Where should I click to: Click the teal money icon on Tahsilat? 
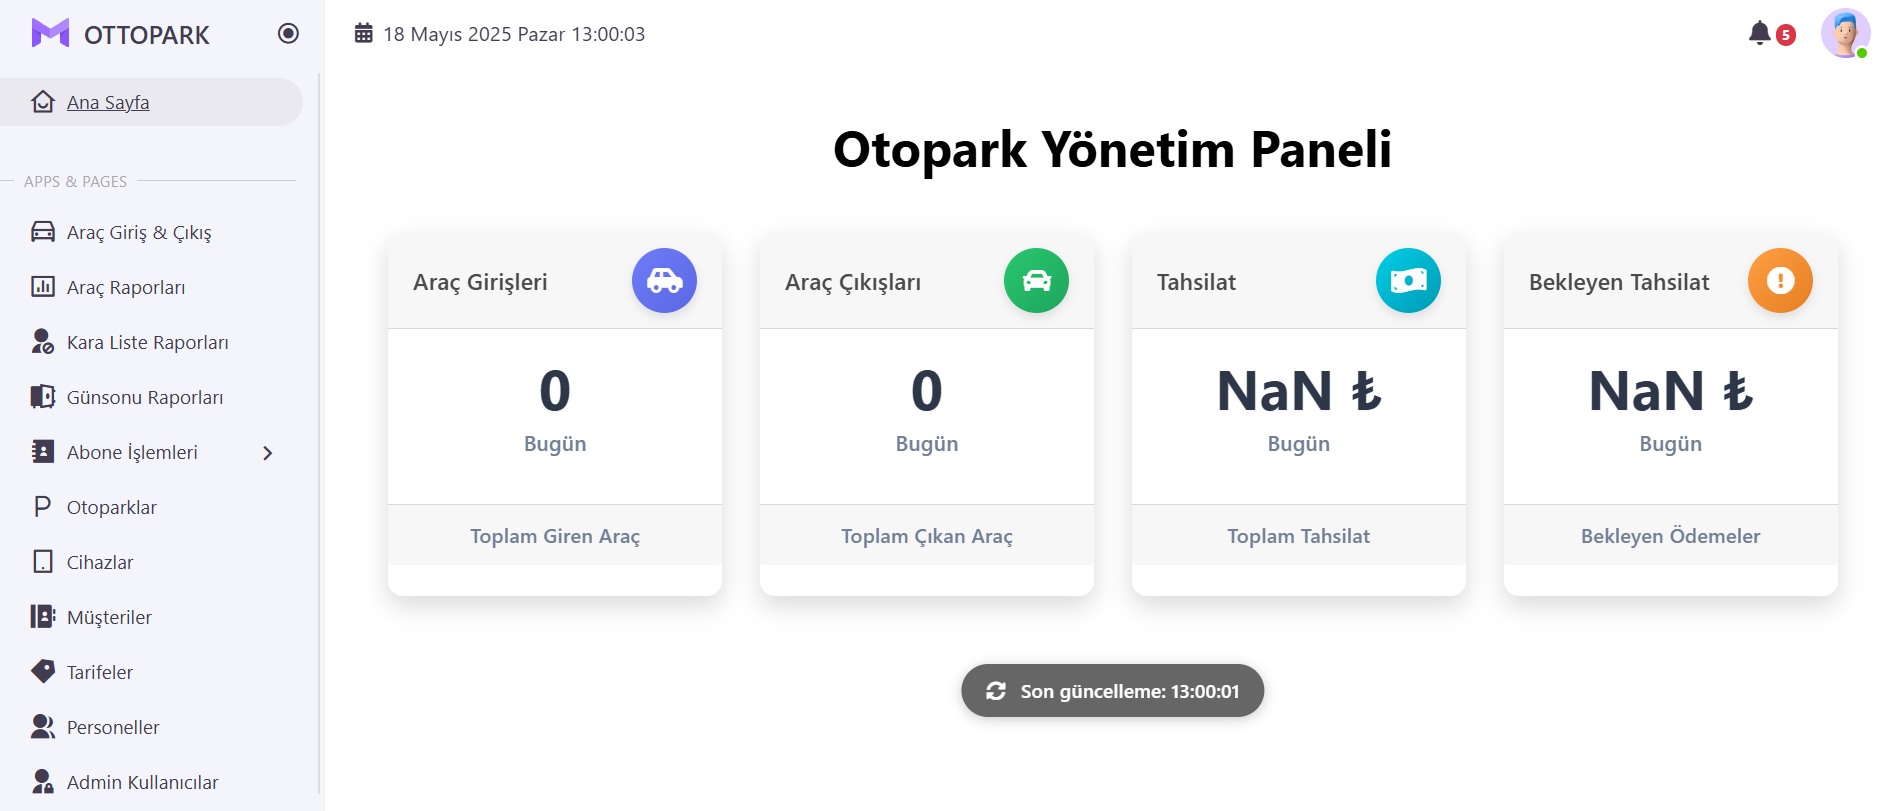pyautogui.click(x=1408, y=281)
